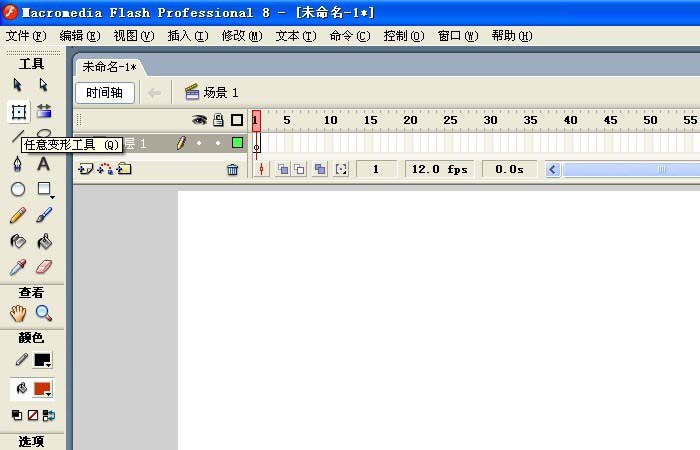This screenshot has width=700, height=450.
Task: Select the Brush tool
Action: coord(44,216)
